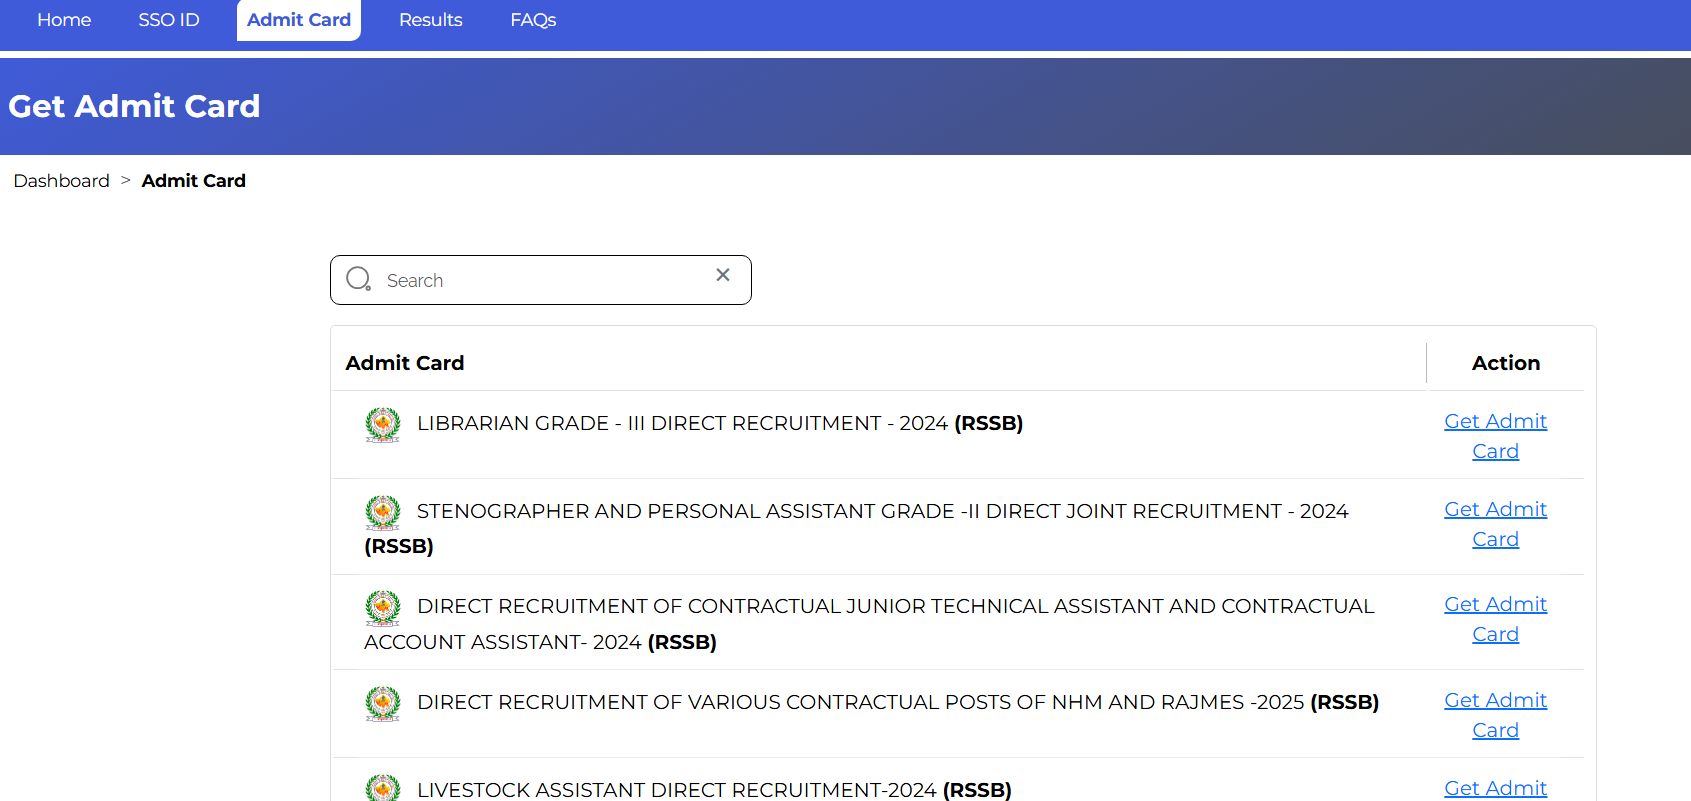The width and height of the screenshot is (1691, 801).
Task: Get Admit Card for Librarian Grade III
Action: pyautogui.click(x=1496, y=436)
